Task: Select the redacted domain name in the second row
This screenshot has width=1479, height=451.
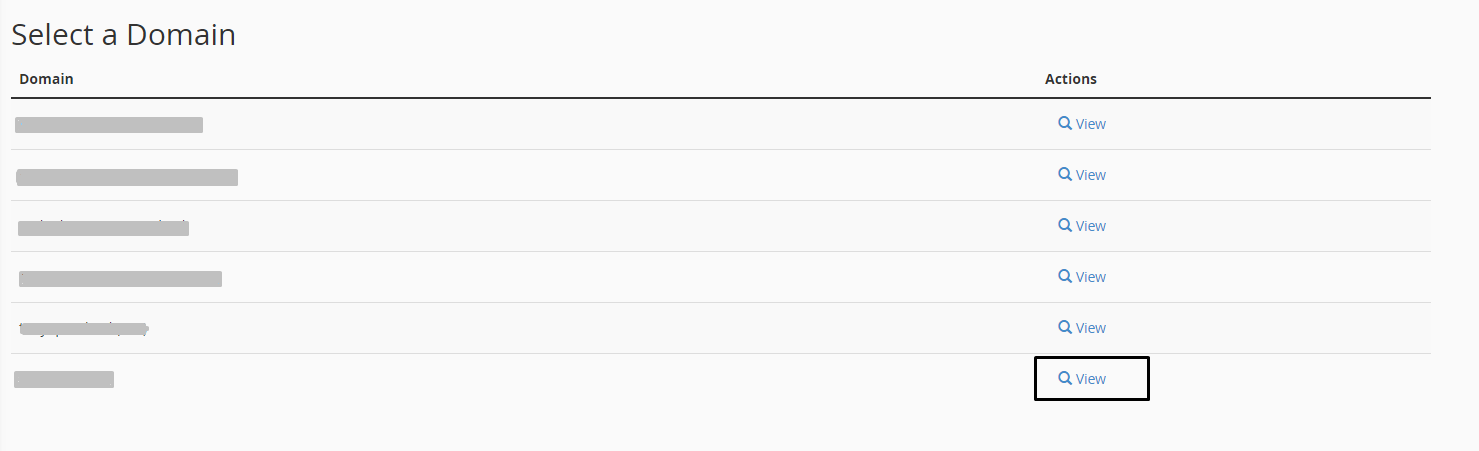Action: 127,178
